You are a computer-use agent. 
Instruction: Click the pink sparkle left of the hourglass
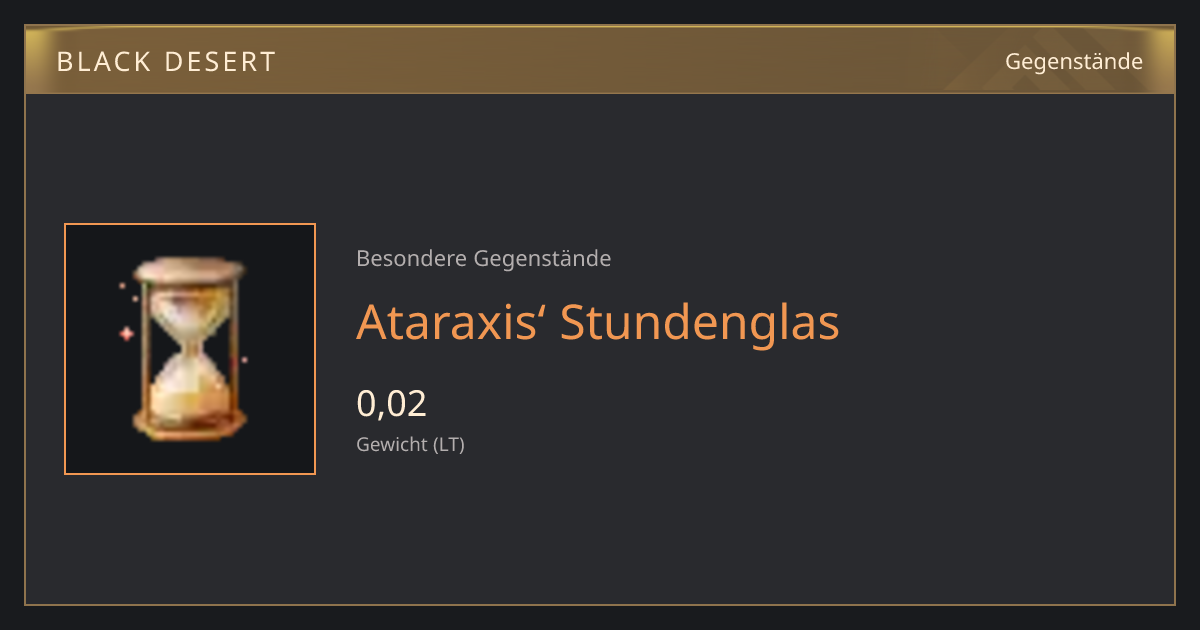(126, 334)
